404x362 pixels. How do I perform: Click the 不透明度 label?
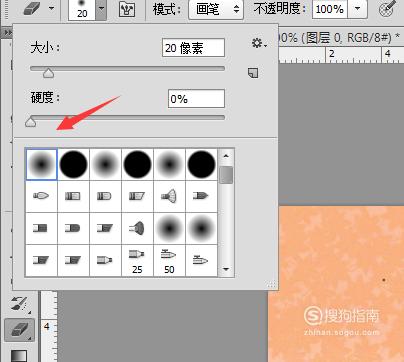coord(279,9)
